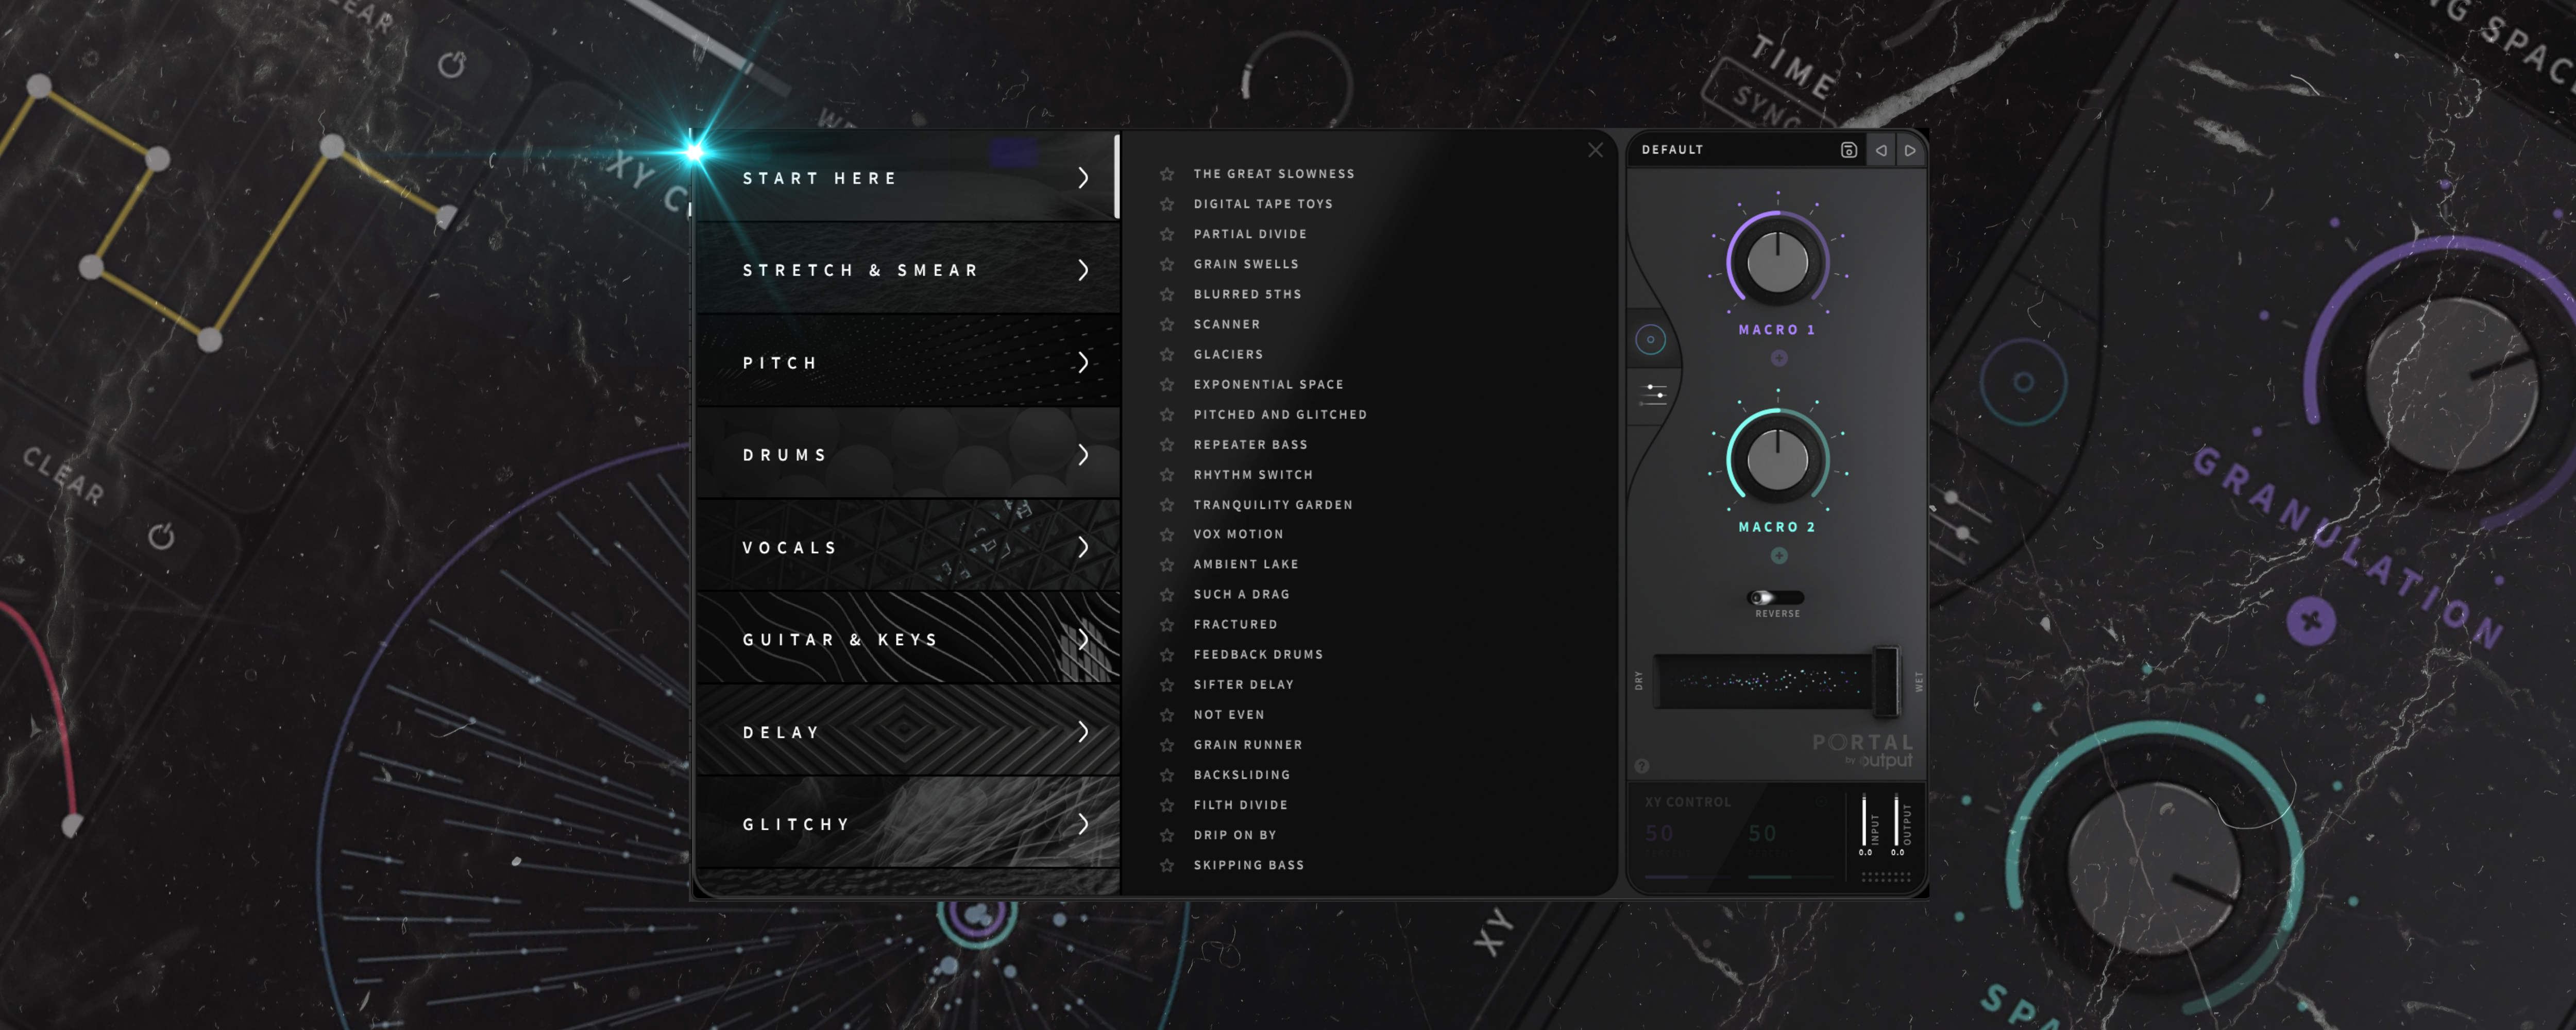The width and height of the screenshot is (2576, 1030).
Task: Click plus button under Macro 2
Action: click(x=1779, y=556)
